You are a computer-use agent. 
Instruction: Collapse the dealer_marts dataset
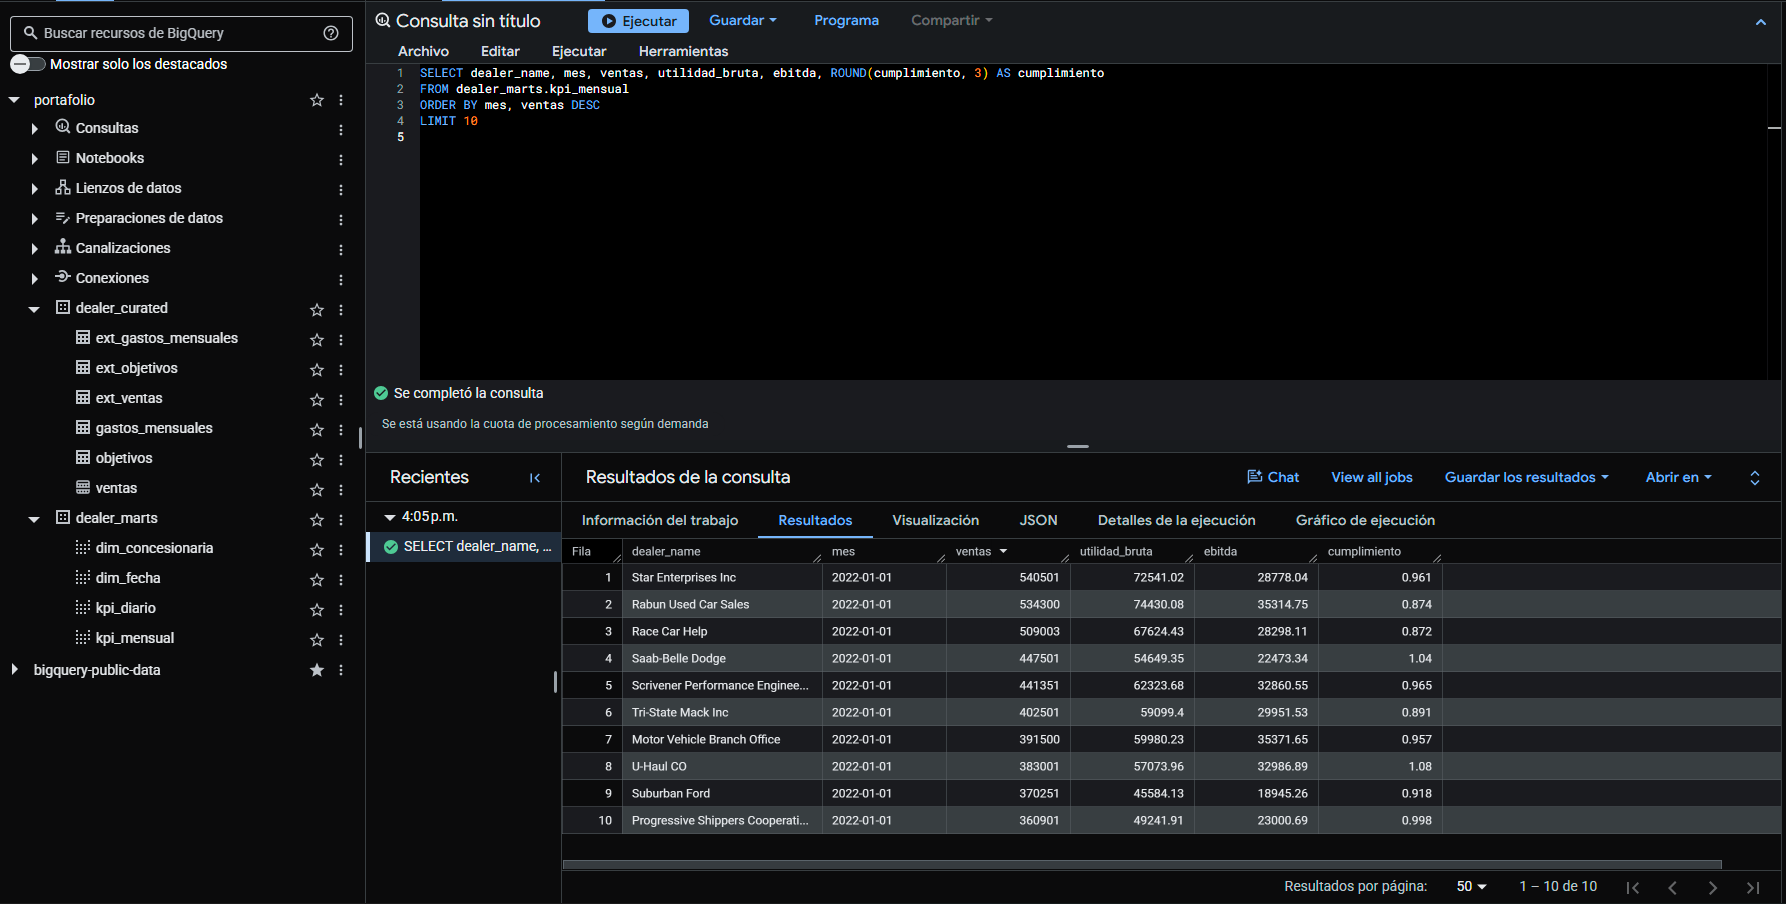tap(34, 519)
